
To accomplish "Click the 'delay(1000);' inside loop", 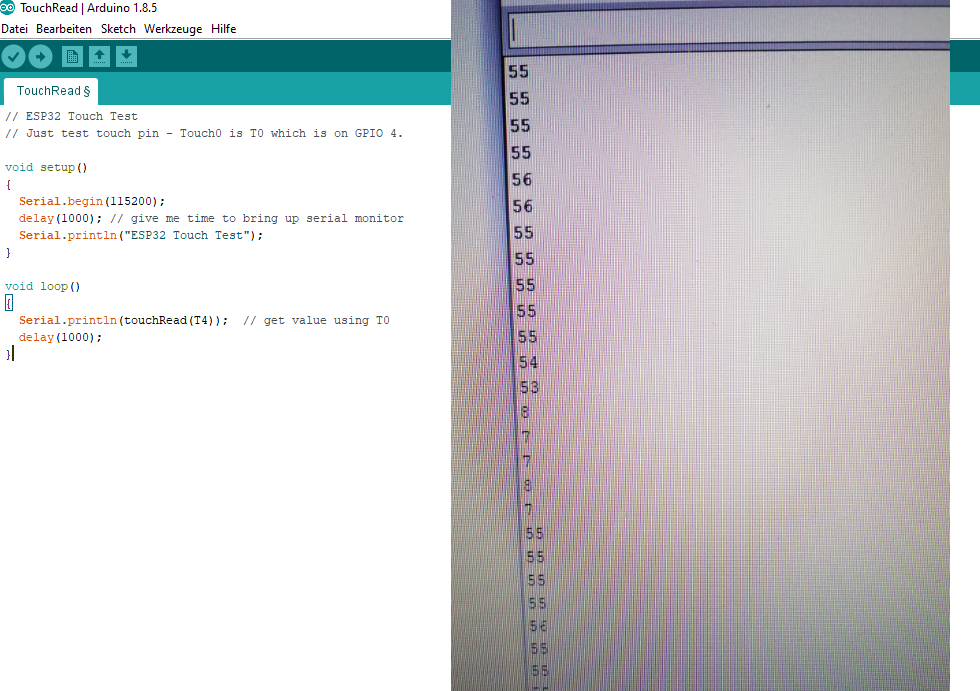I will click(x=60, y=337).
